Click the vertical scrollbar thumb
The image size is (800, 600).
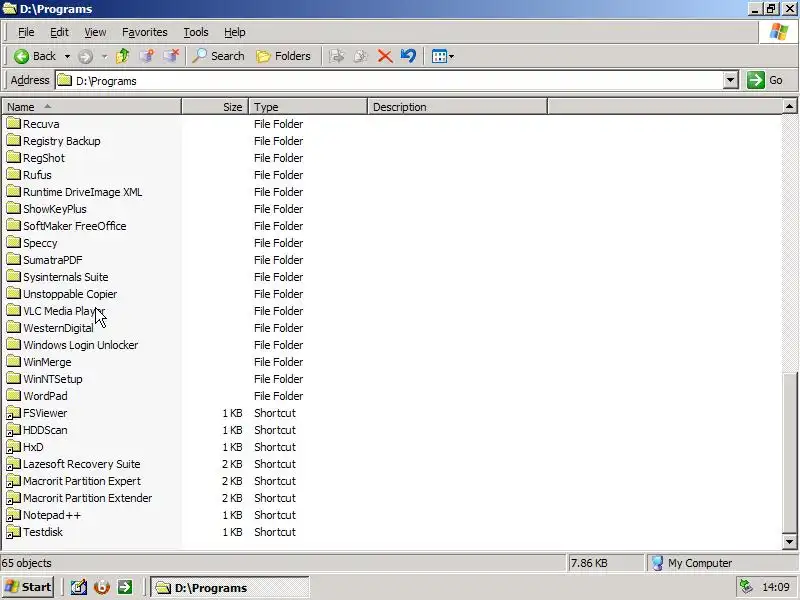click(789, 454)
